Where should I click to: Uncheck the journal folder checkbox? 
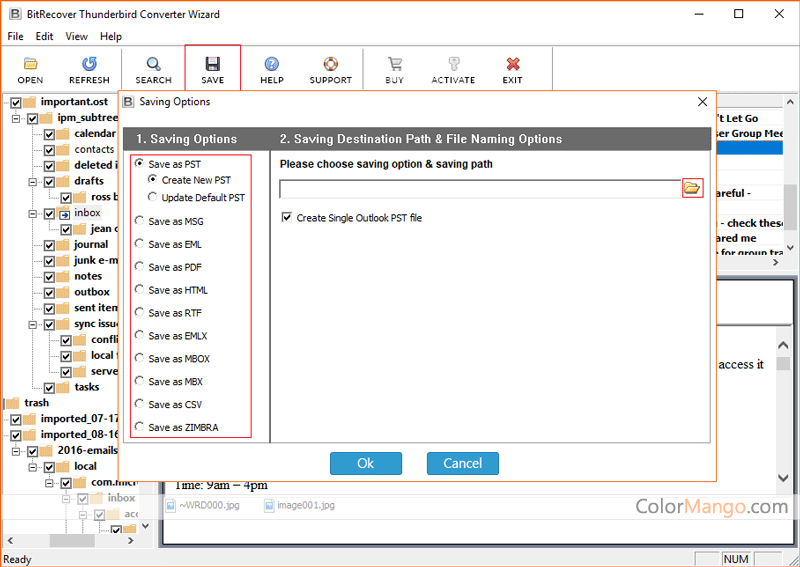[x=49, y=245]
